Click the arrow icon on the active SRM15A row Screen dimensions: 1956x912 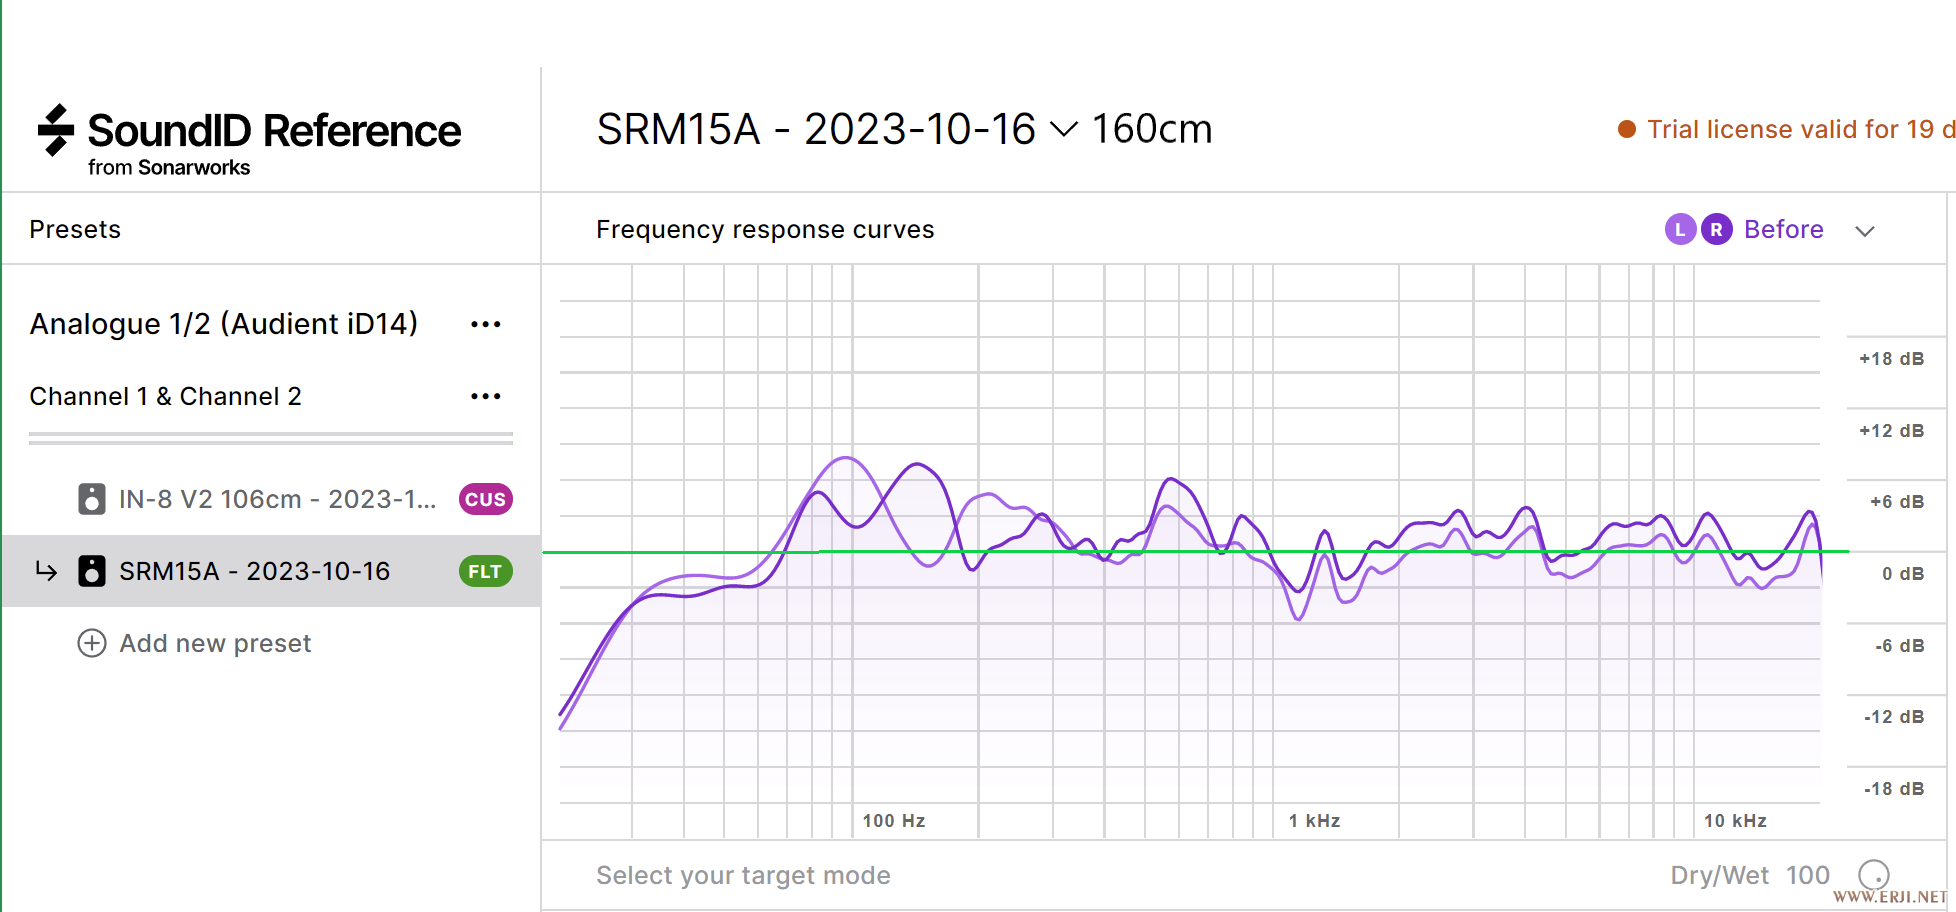(46, 571)
